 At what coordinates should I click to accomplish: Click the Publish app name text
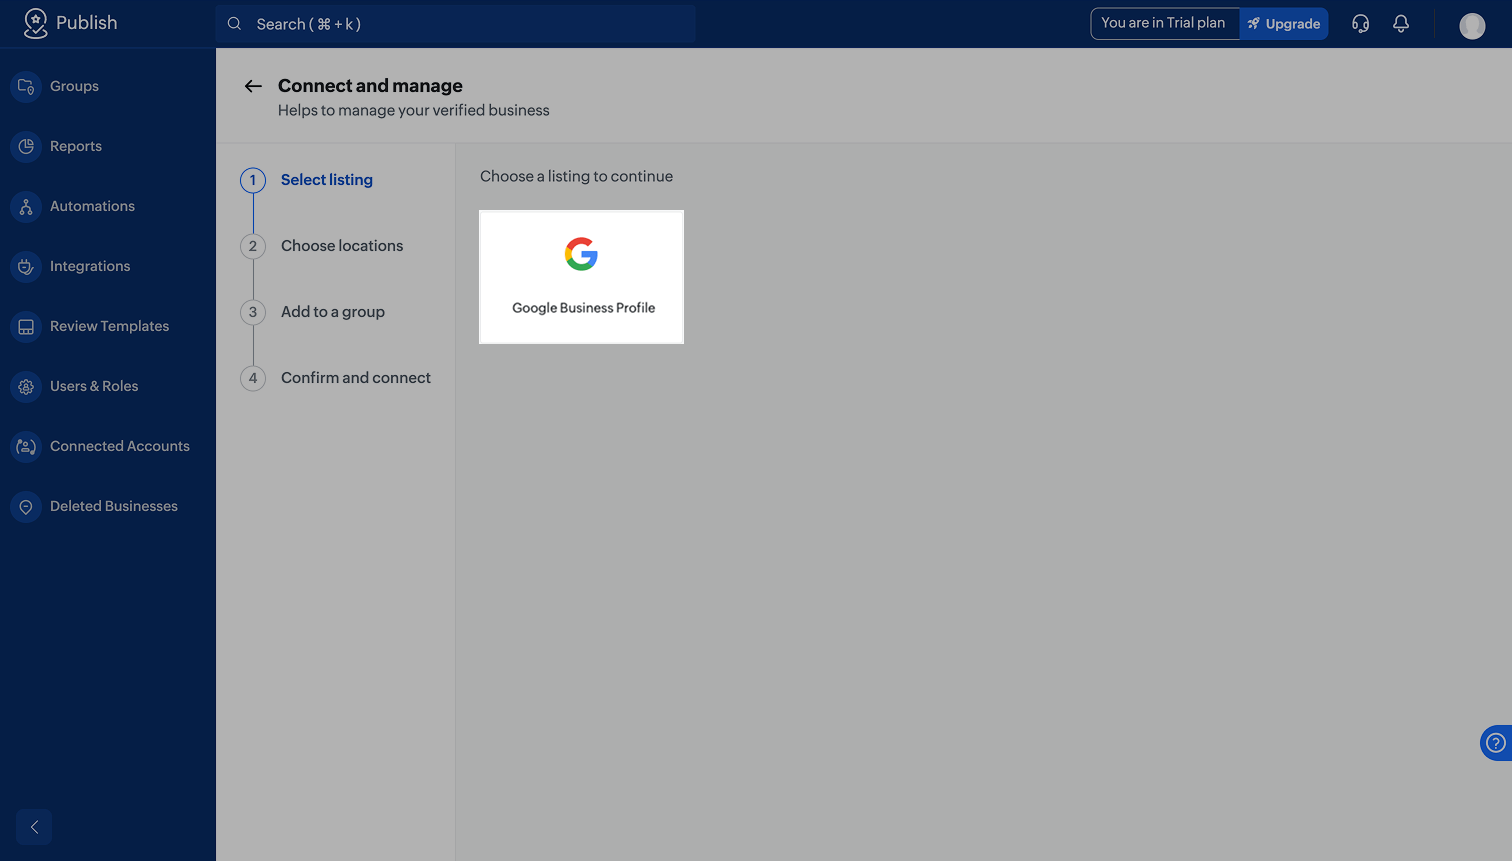(x=86, y=23)
